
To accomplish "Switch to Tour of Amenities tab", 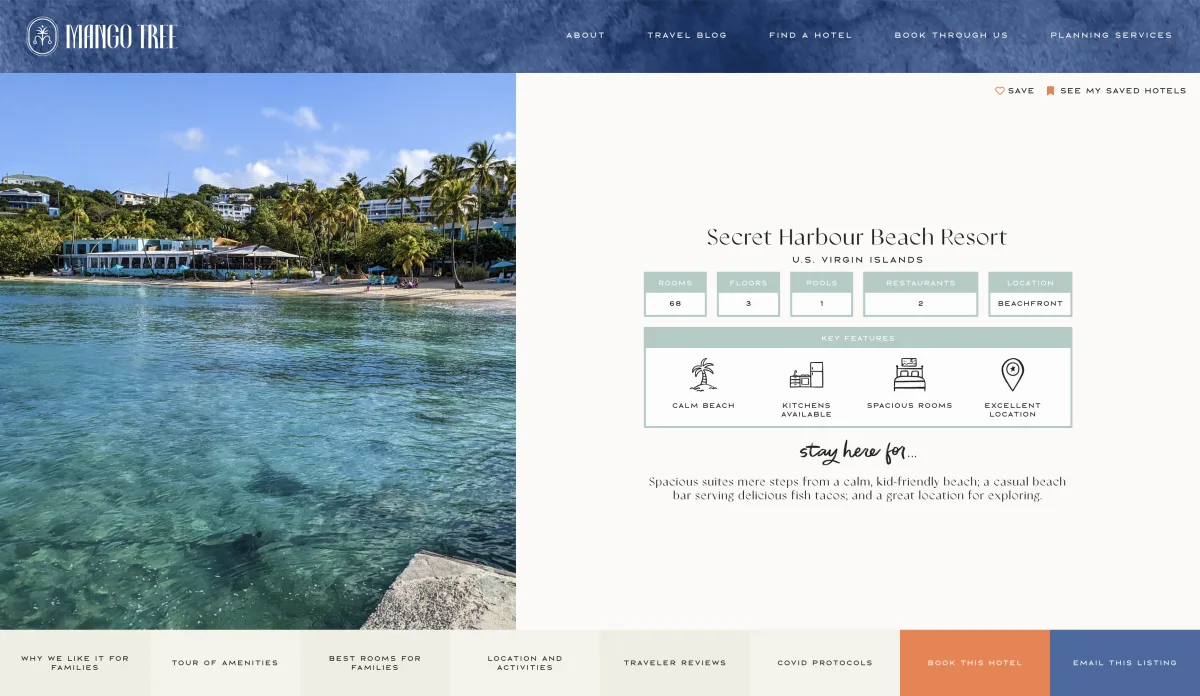I will tap(225, 663).
